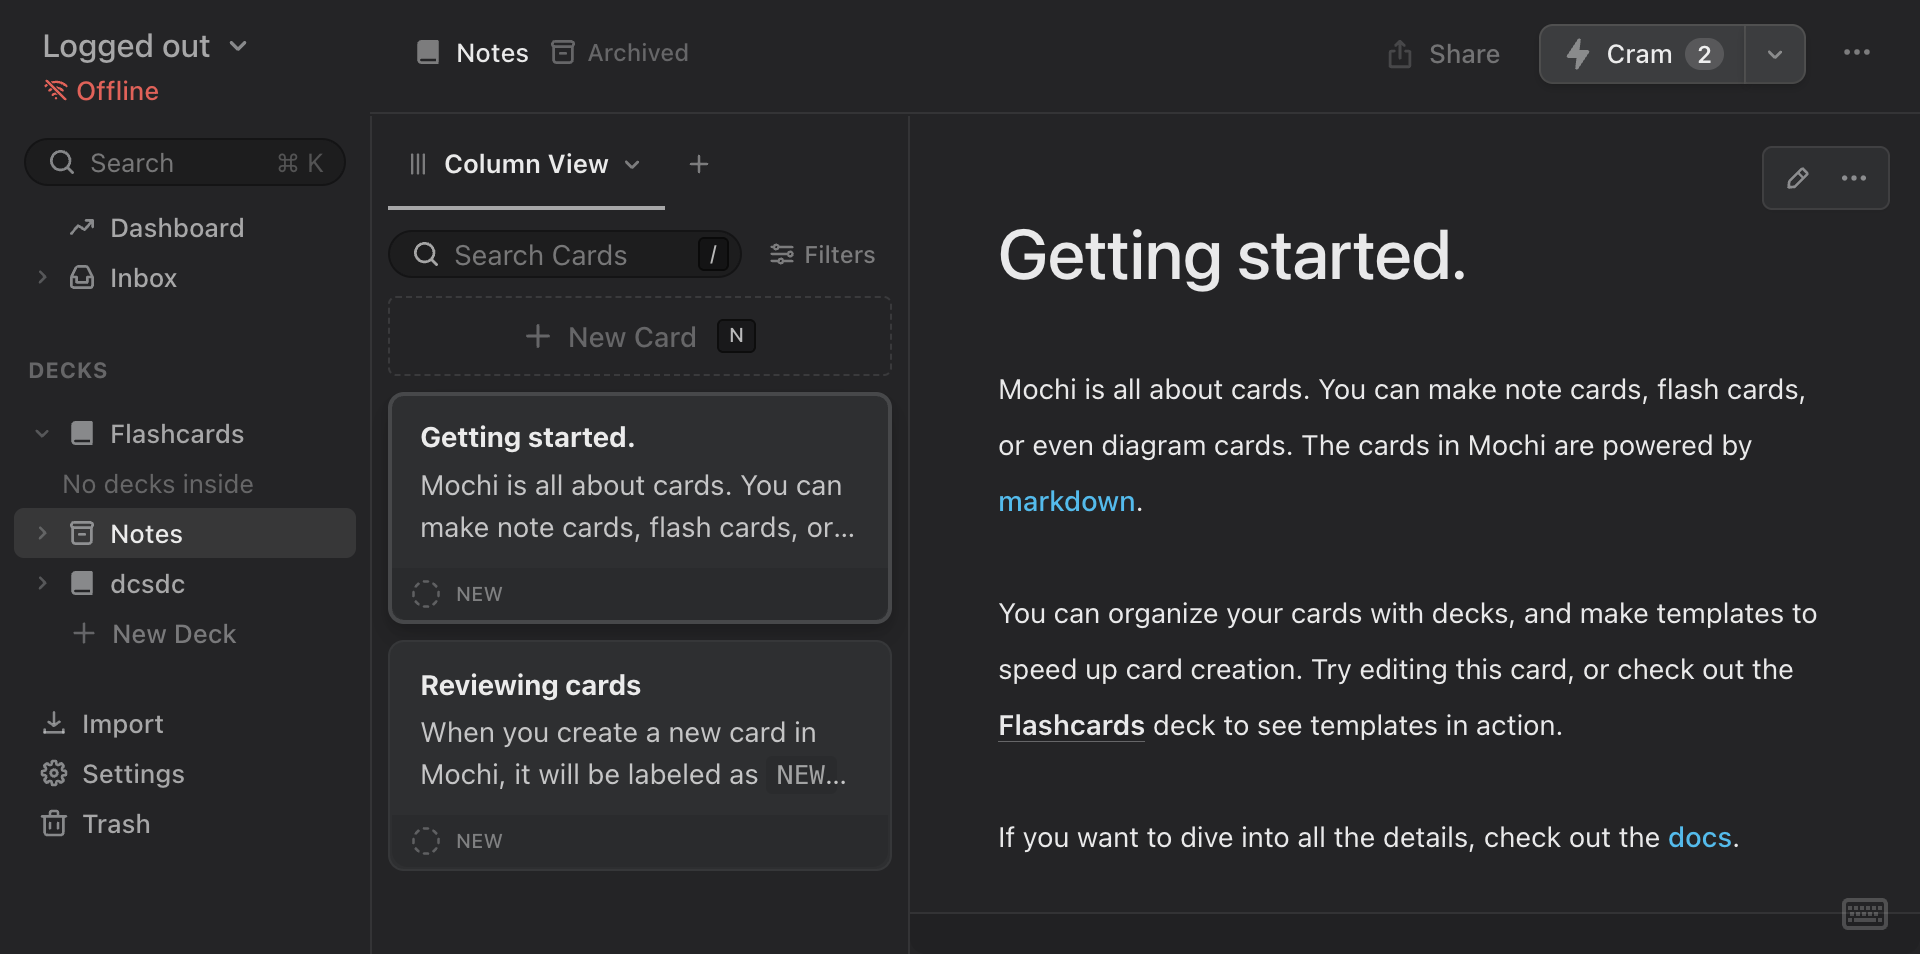Expand the Inbox tree item
The image size is (1920, 954).
pos(42,278)
